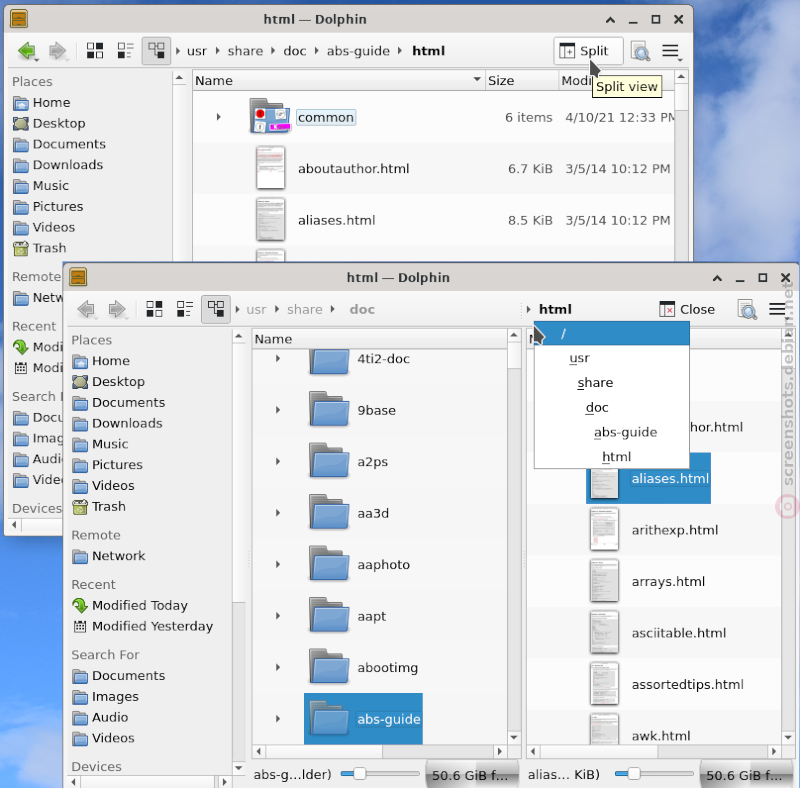Screen dimensions: 800x788
Task: Click doc in the front window breadcrumb
Action: (x=362, y=309)
